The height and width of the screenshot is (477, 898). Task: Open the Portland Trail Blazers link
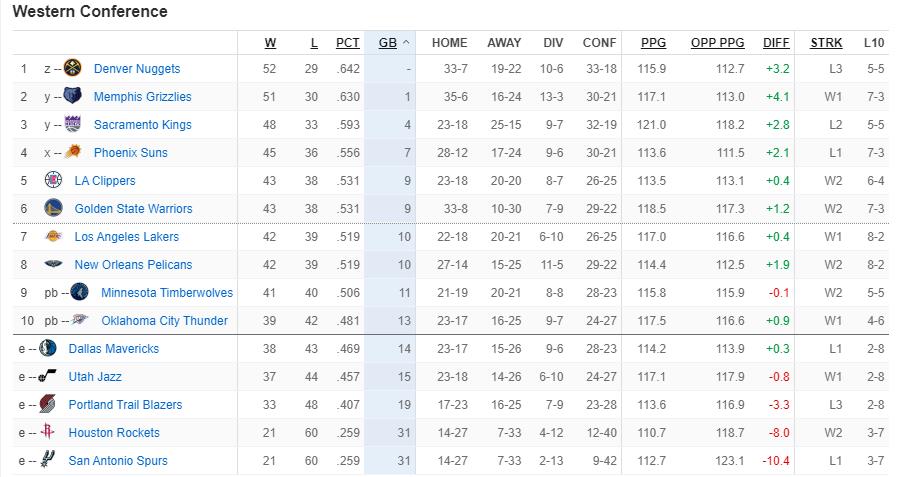(x=125, y=405)
